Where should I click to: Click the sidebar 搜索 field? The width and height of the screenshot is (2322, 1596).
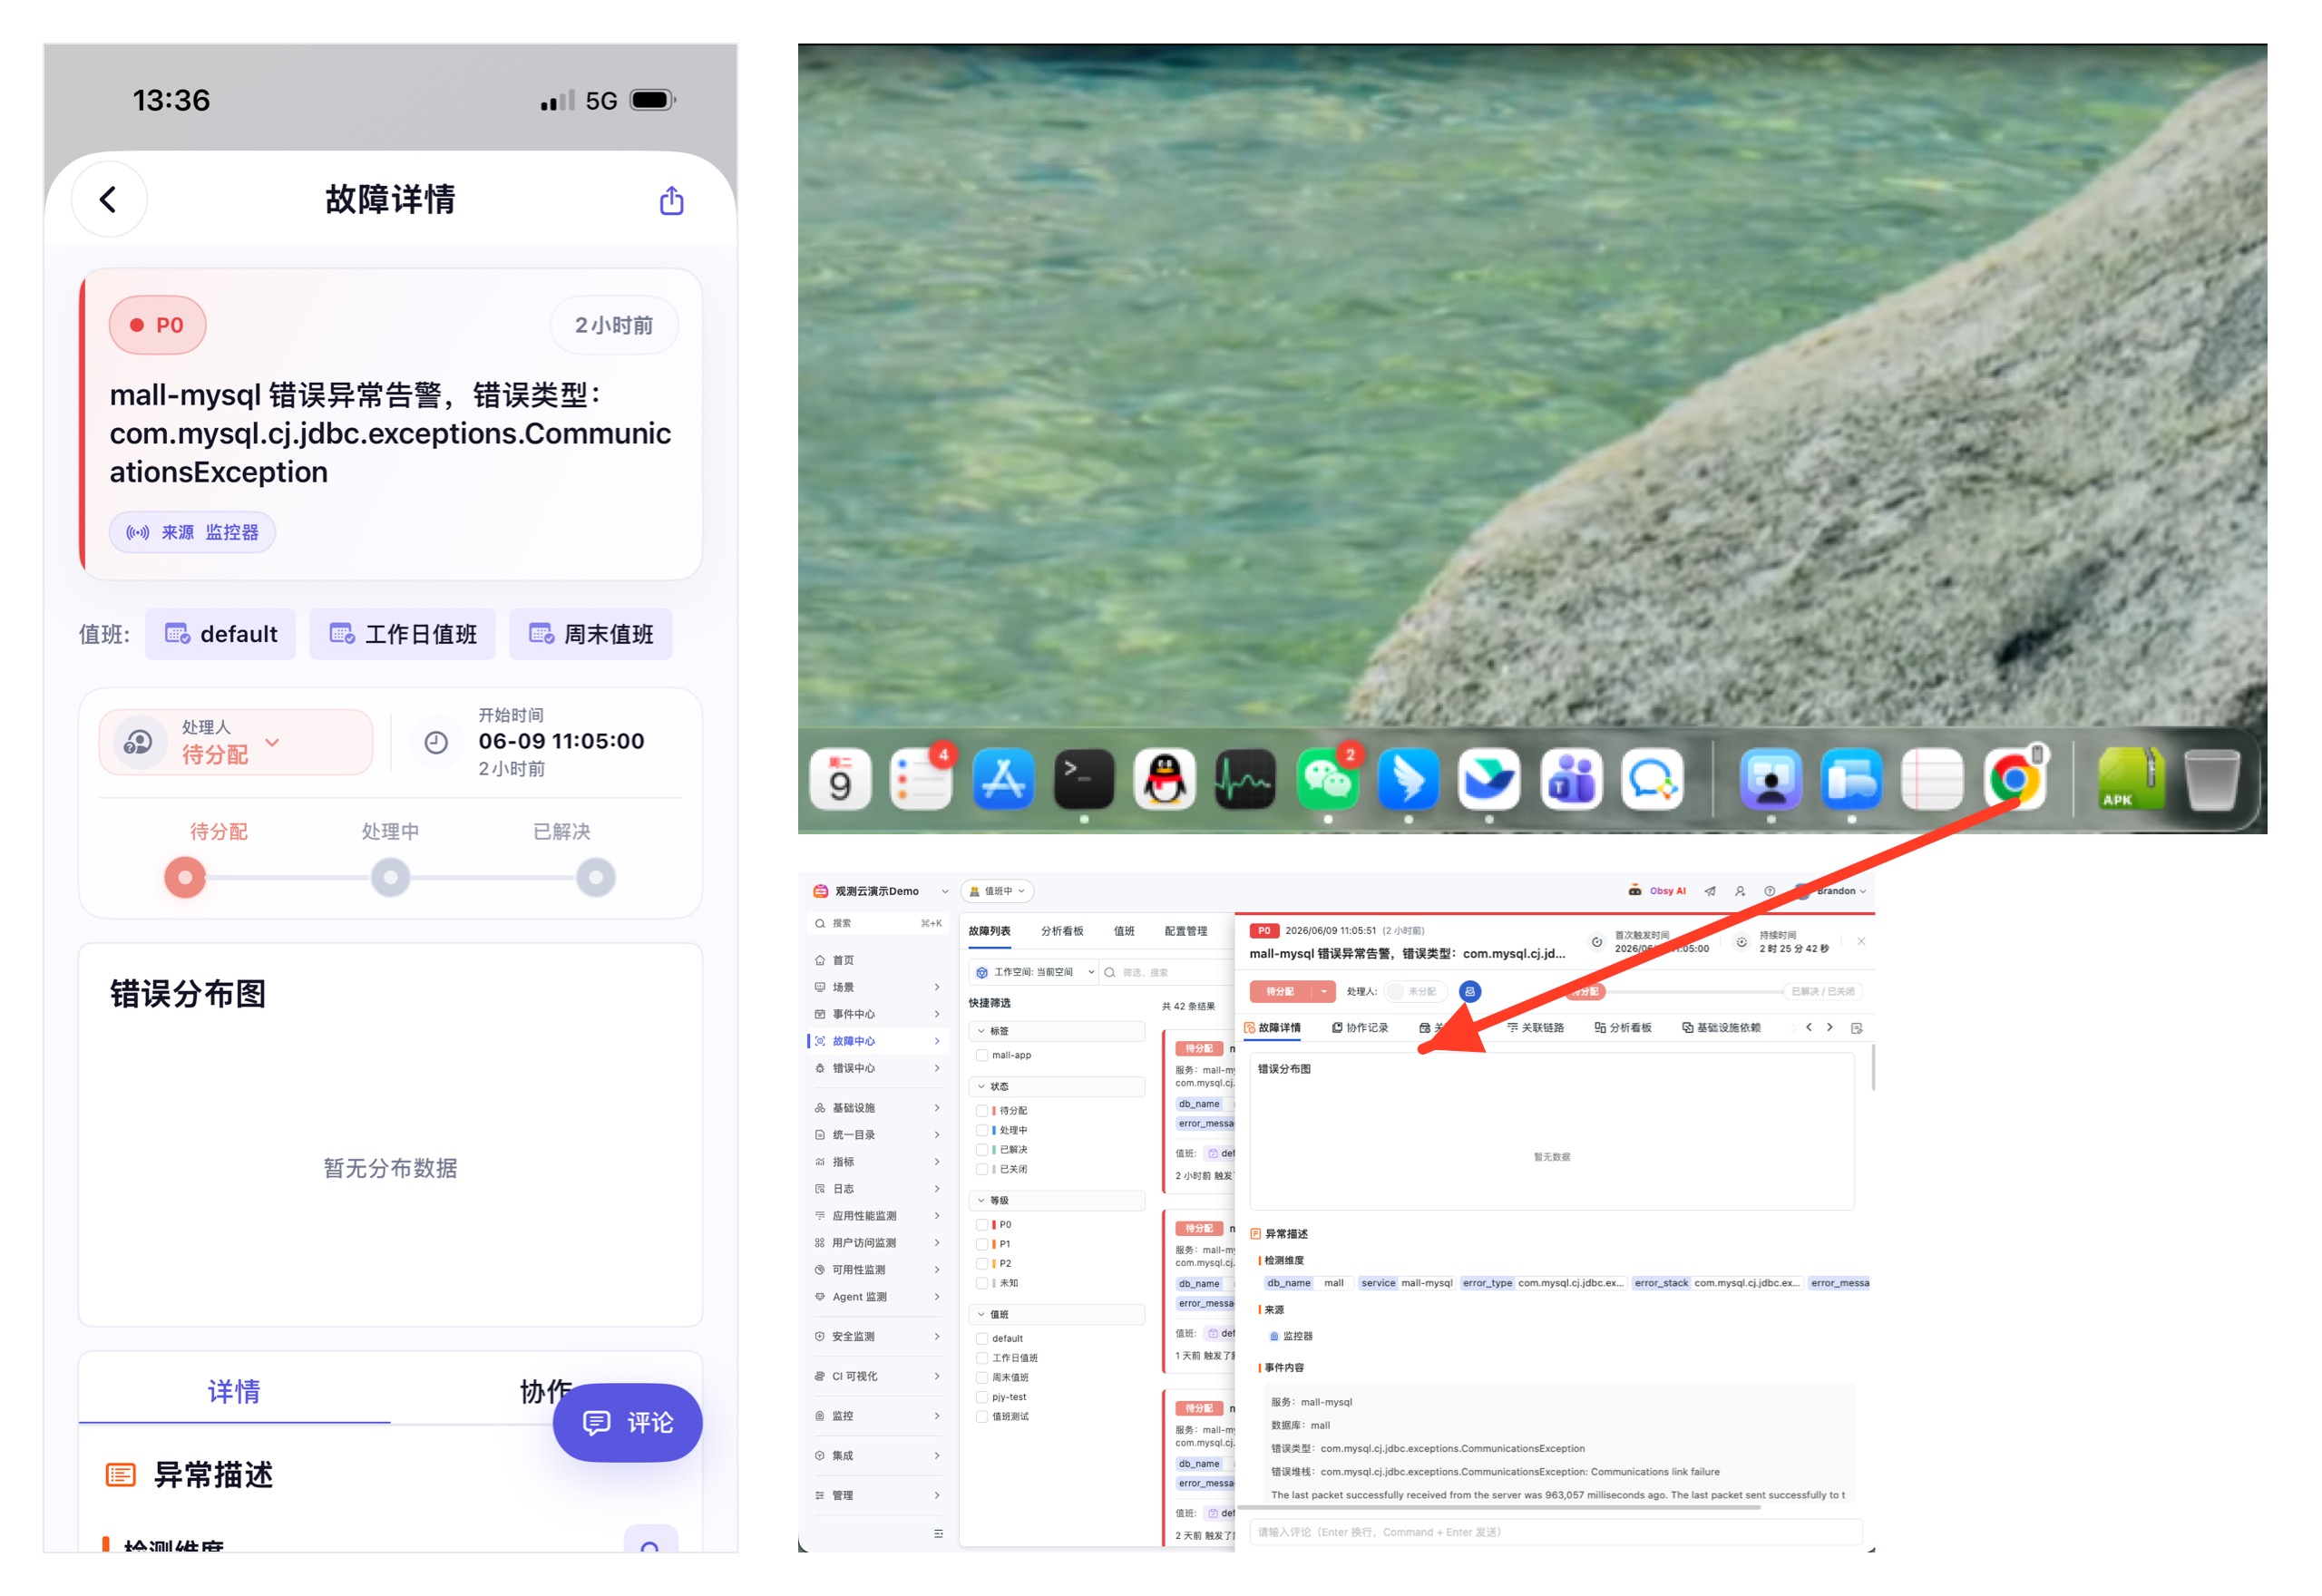click(x=878, y=923)
